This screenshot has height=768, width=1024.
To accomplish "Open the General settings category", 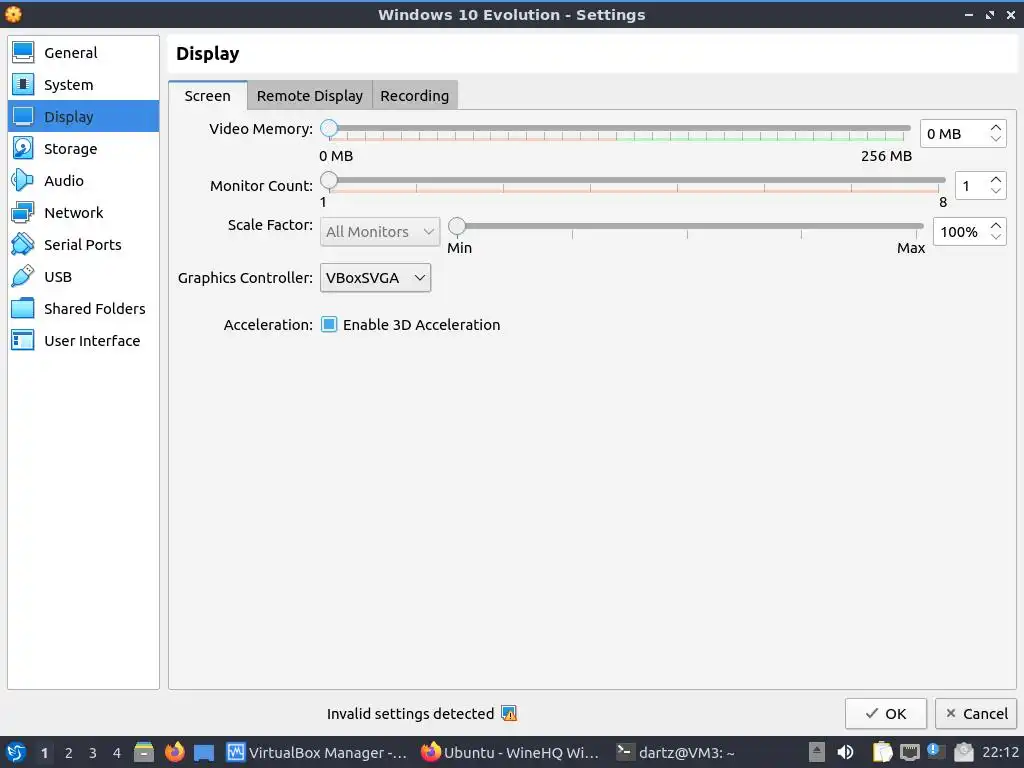I will click(83, 52).
